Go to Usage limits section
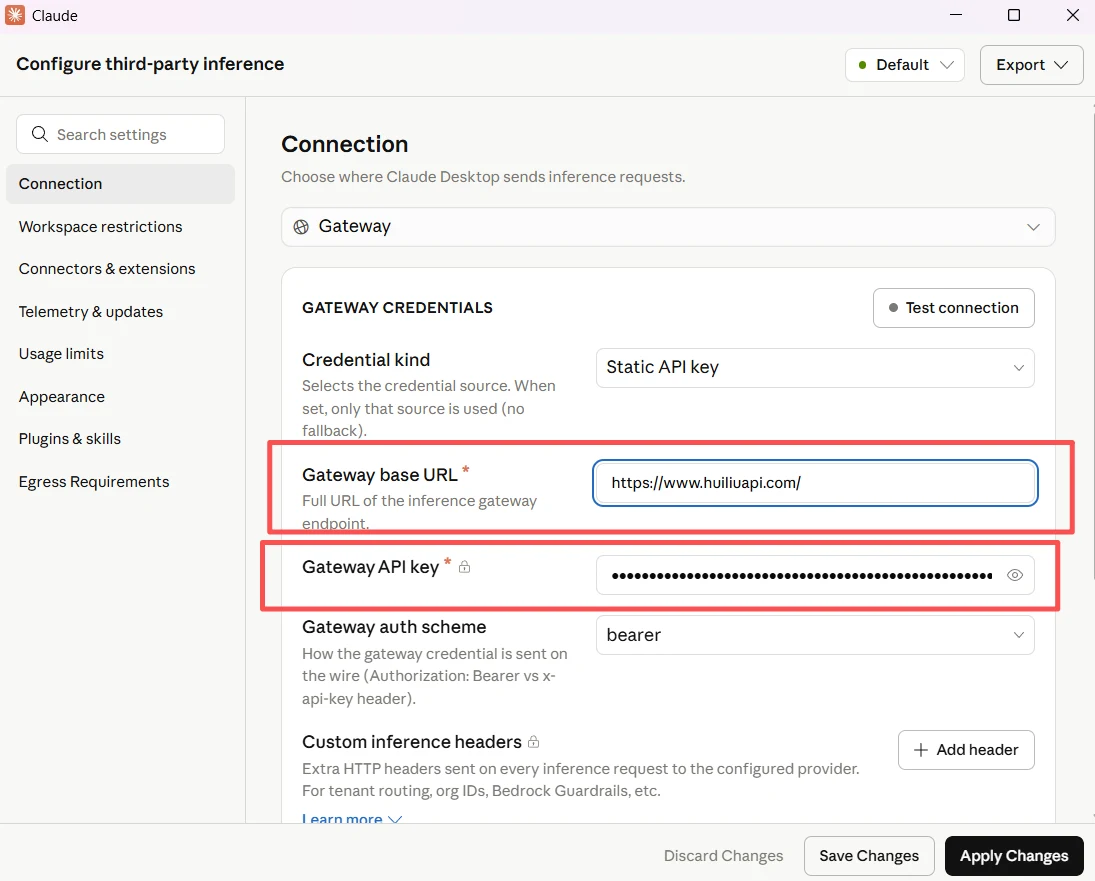Image resolution: width=1095 pixels, height=881 pixels. [x=61, y=354]
